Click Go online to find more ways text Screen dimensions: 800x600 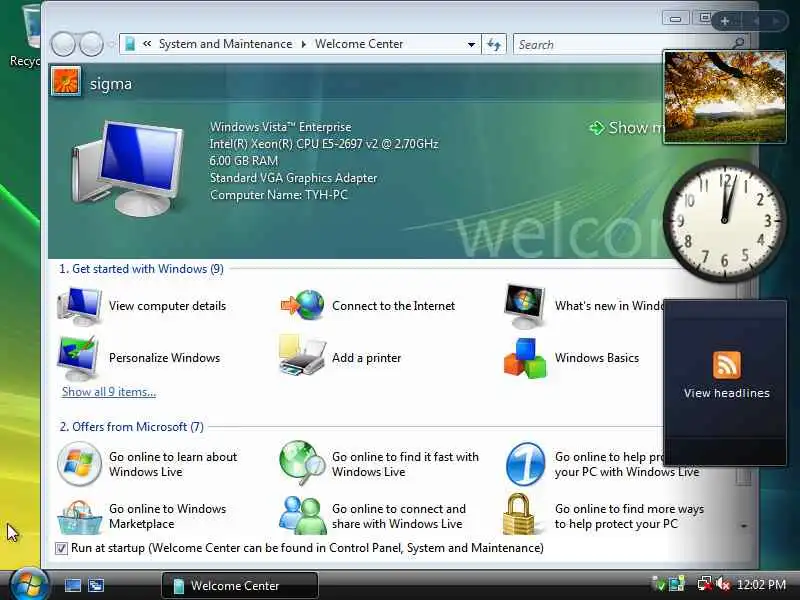point(629,516)
